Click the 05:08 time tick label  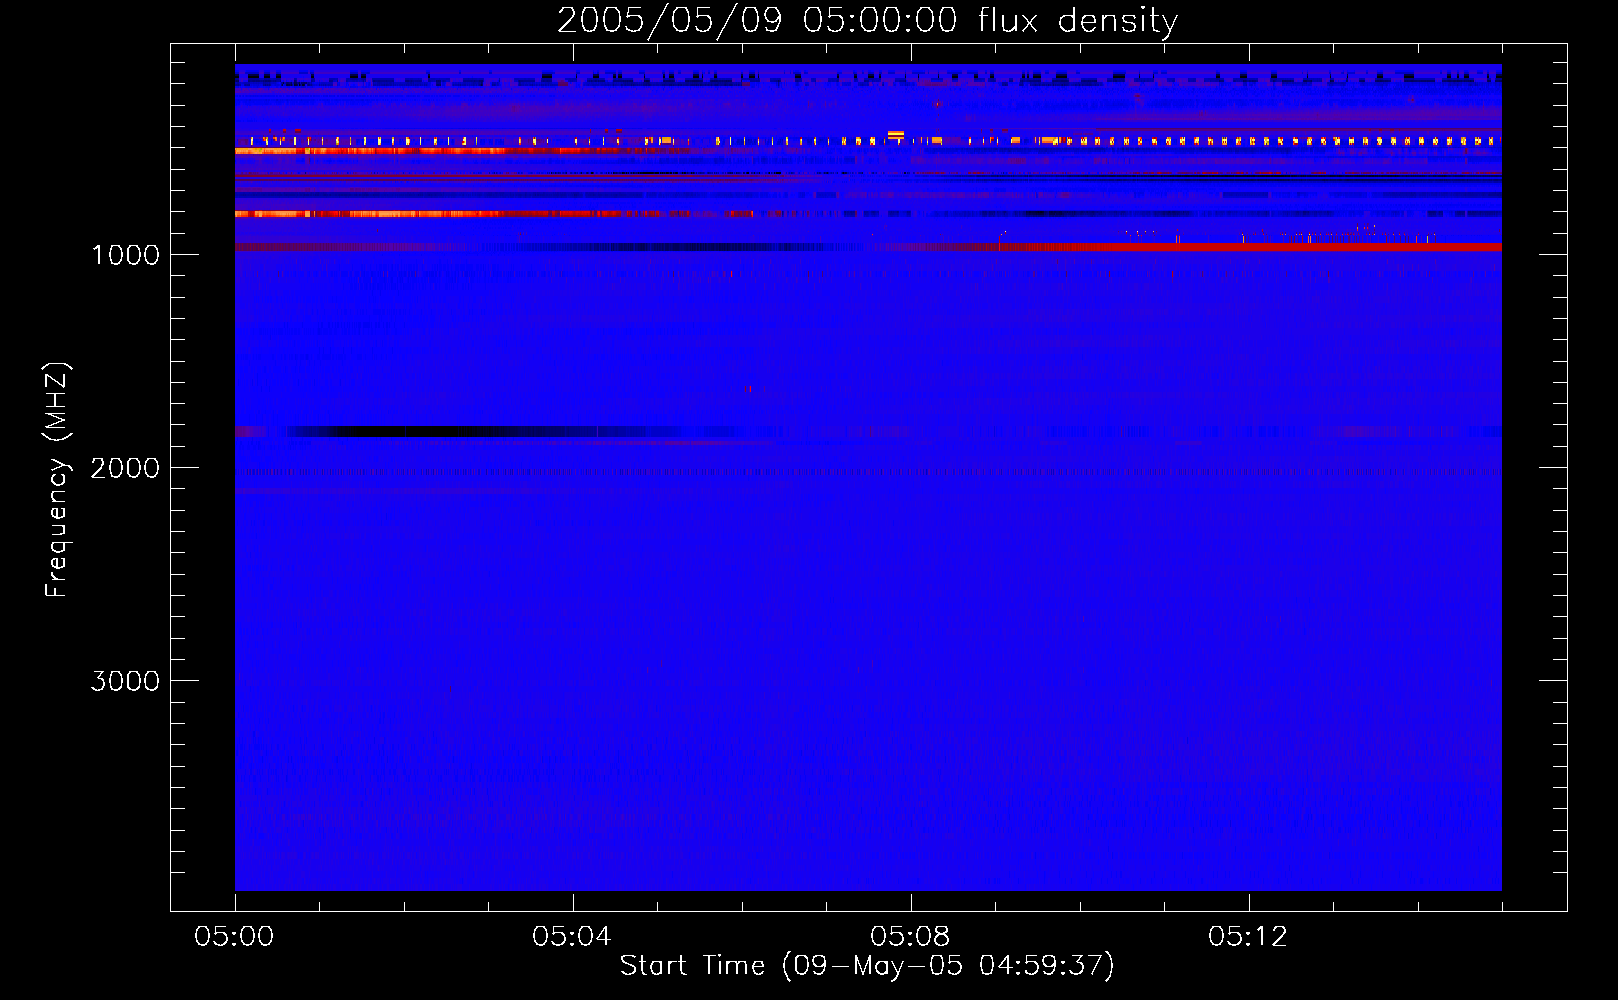coord(910,936)
